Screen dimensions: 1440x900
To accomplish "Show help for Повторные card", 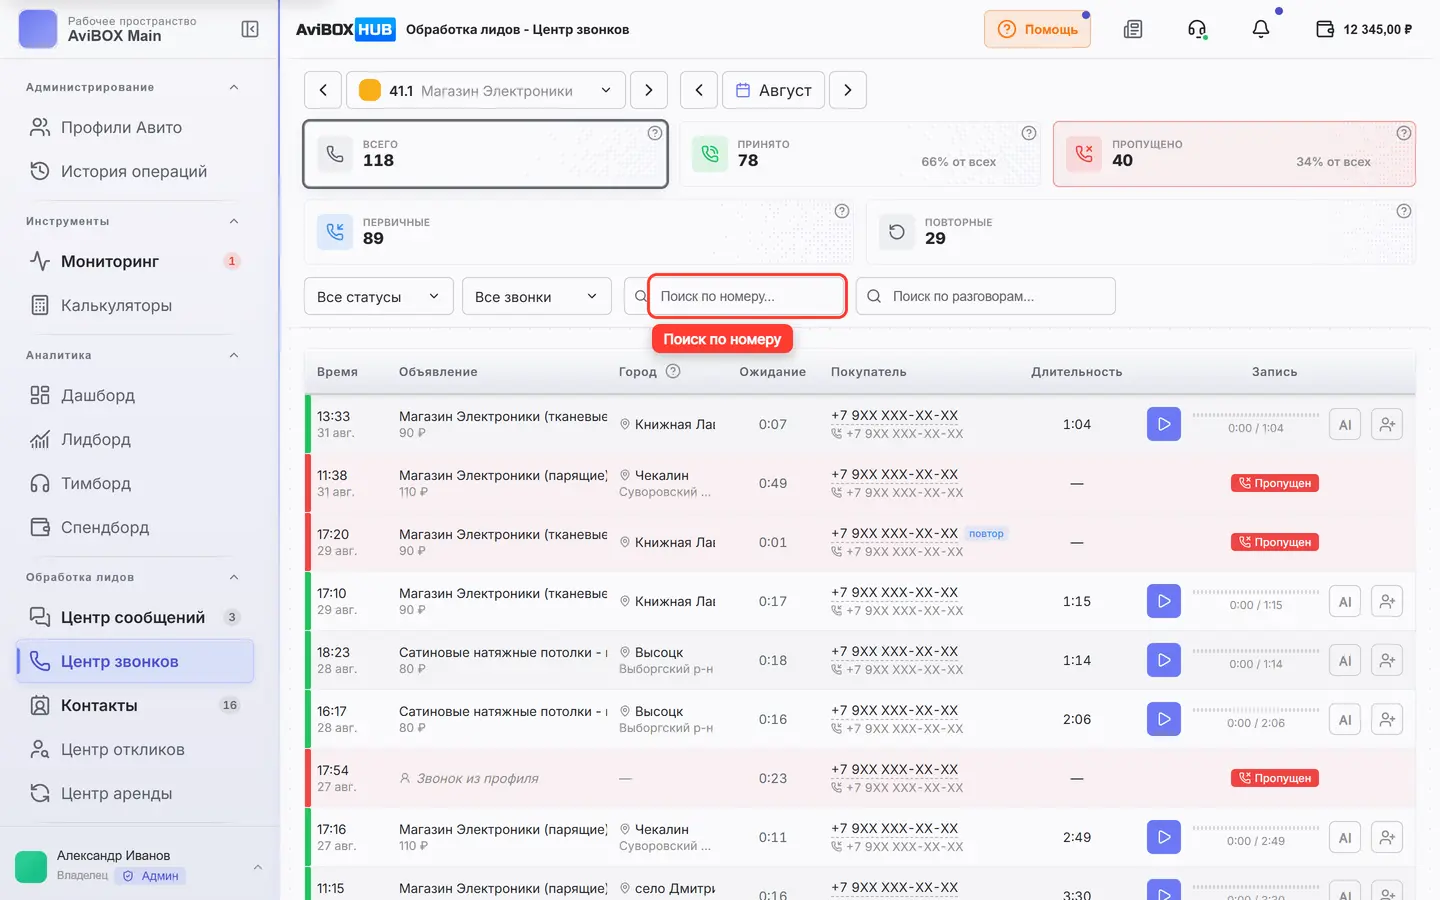I will coord(1404,211).
